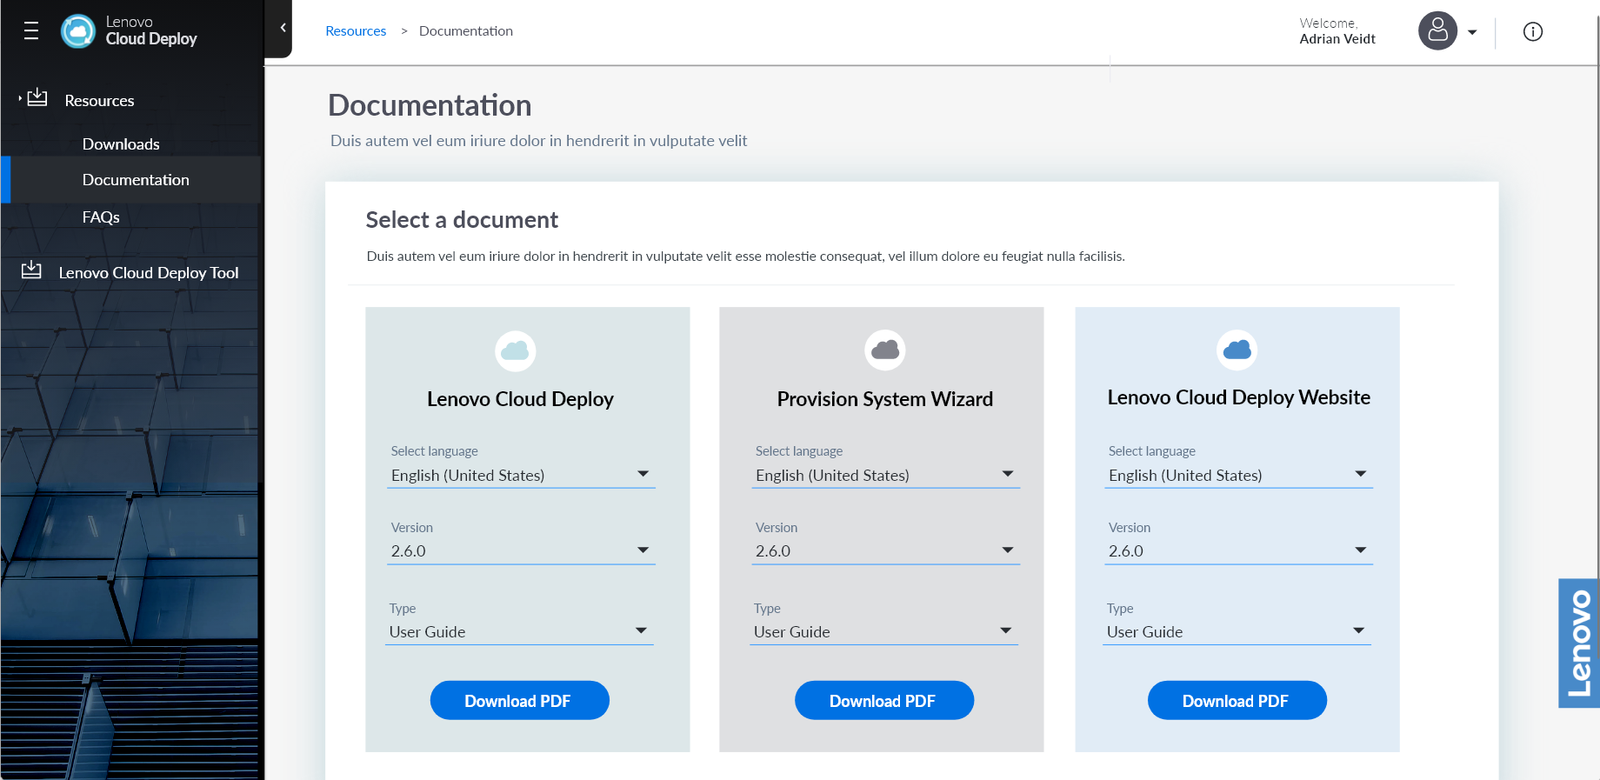Download PDF for Lenovo Cloud Deploy Website
Image resolution: width=1600 pixels, height=780 pixels.
pos(1236,701)
